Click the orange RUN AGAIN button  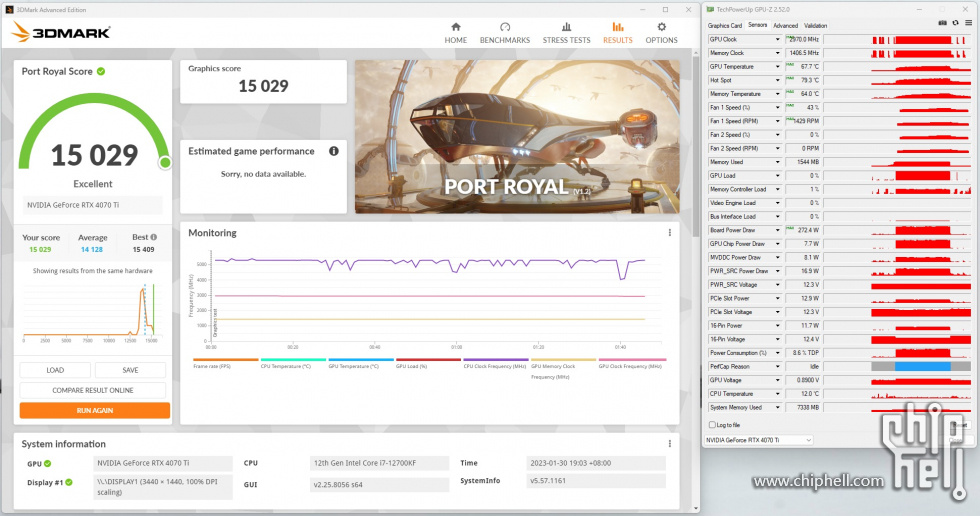click(x=94, y=410)
